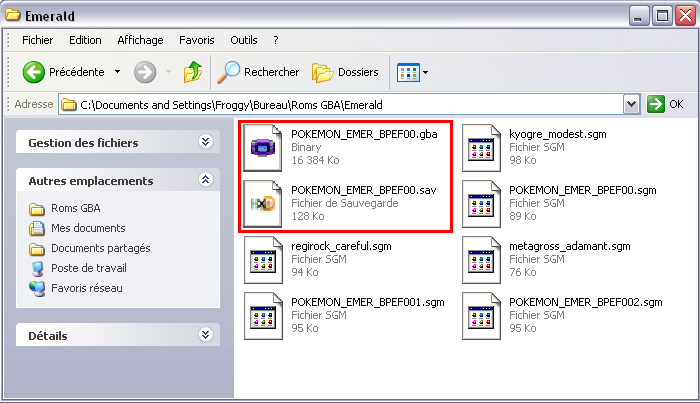Image resolution: width=700 pixels, height=403 pixels.
Task: Go back with the Précédente arrow
Action: [34, 72]
